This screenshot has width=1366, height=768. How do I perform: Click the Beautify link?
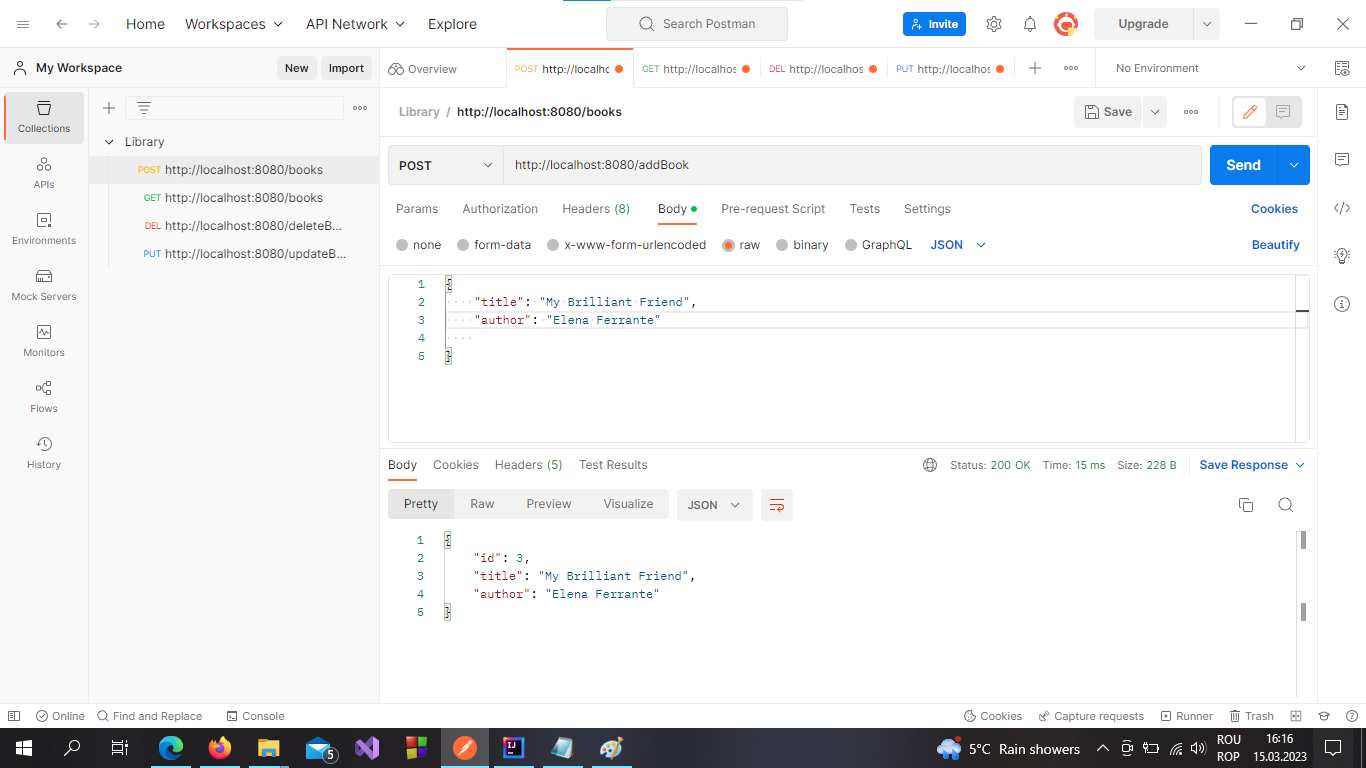[x=1276, y=245]
